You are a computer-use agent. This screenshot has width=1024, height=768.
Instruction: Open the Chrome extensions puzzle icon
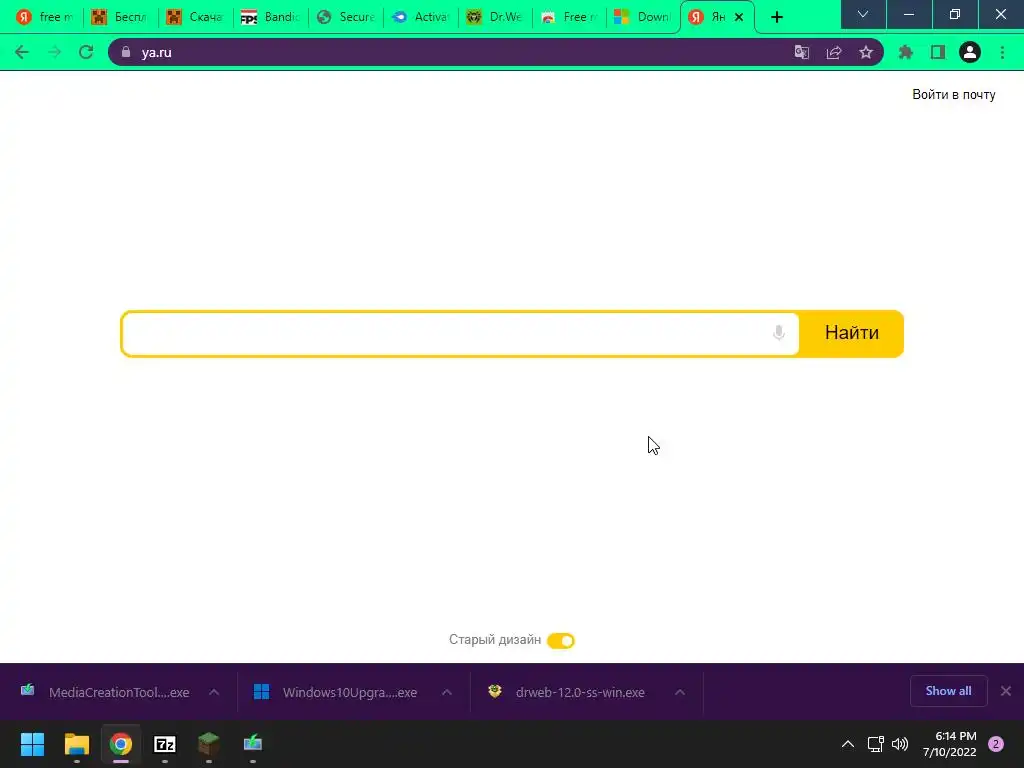tap(906, 52)
